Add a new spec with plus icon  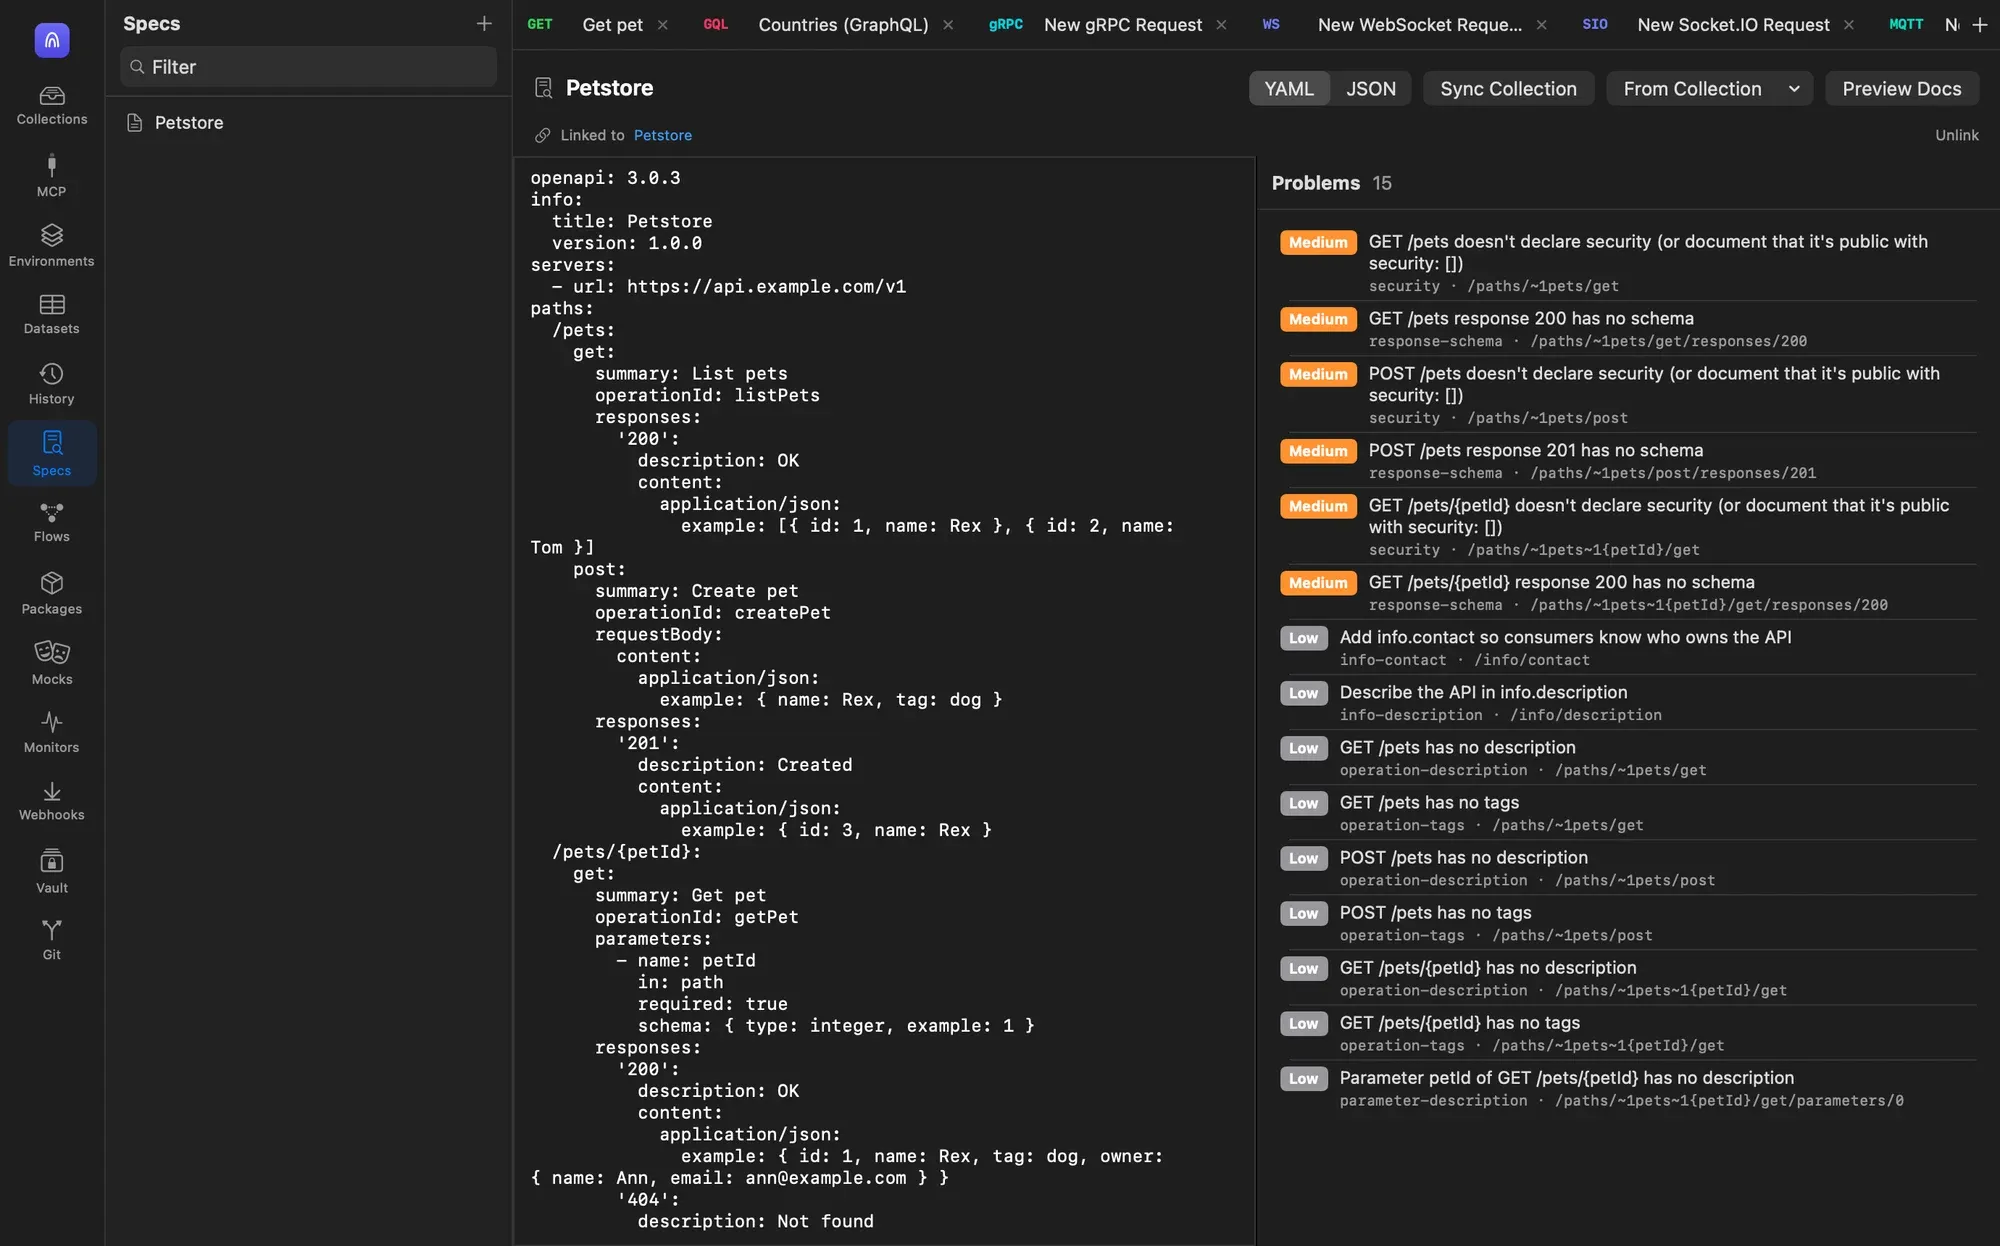click(x=484, y=23)
